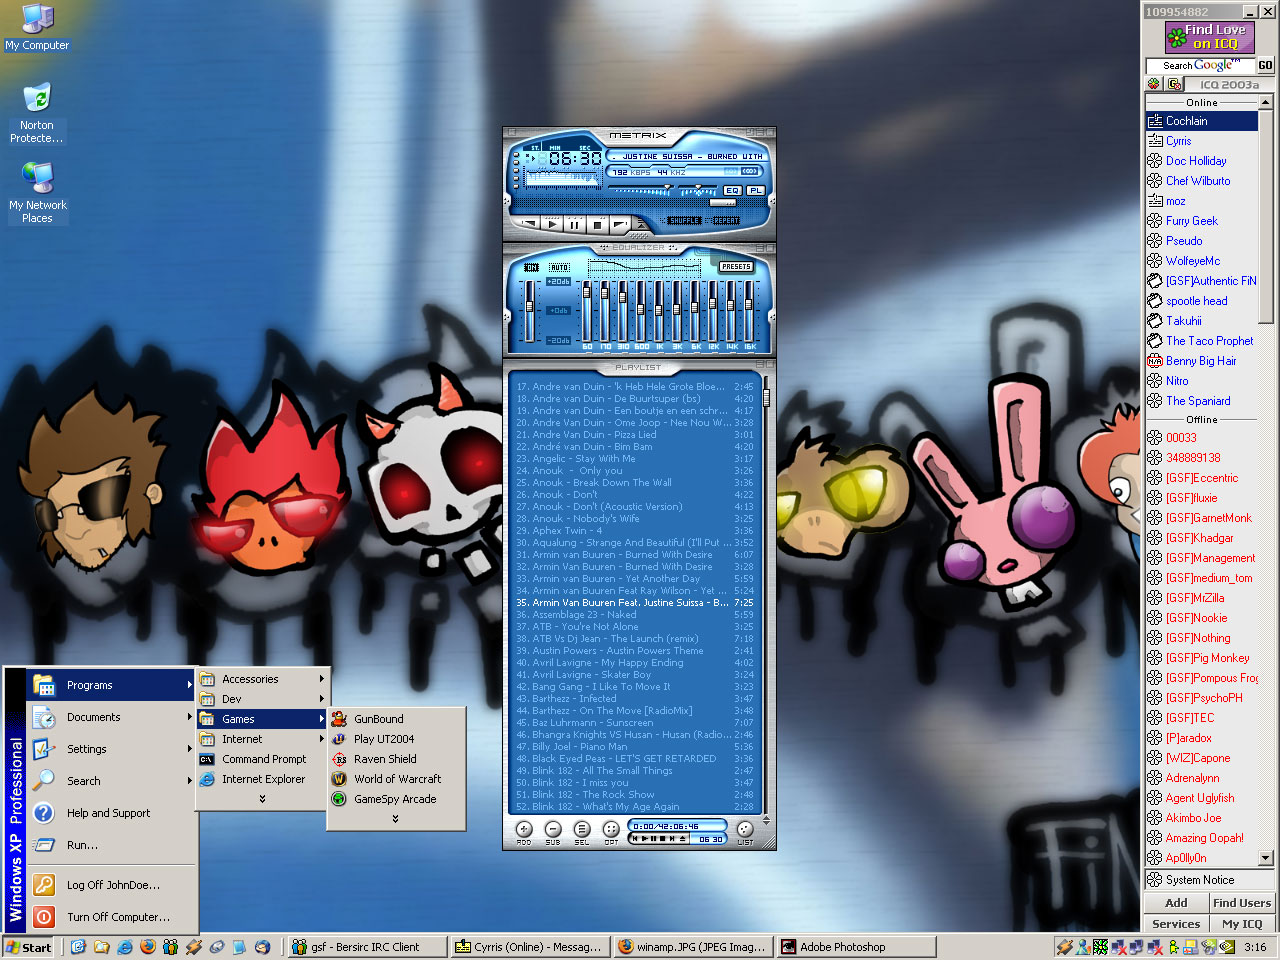The width and height of the screenshot is (1280, 960).
Task: Click the equalizer preamp slider
Action: click(x=530, y=310)
